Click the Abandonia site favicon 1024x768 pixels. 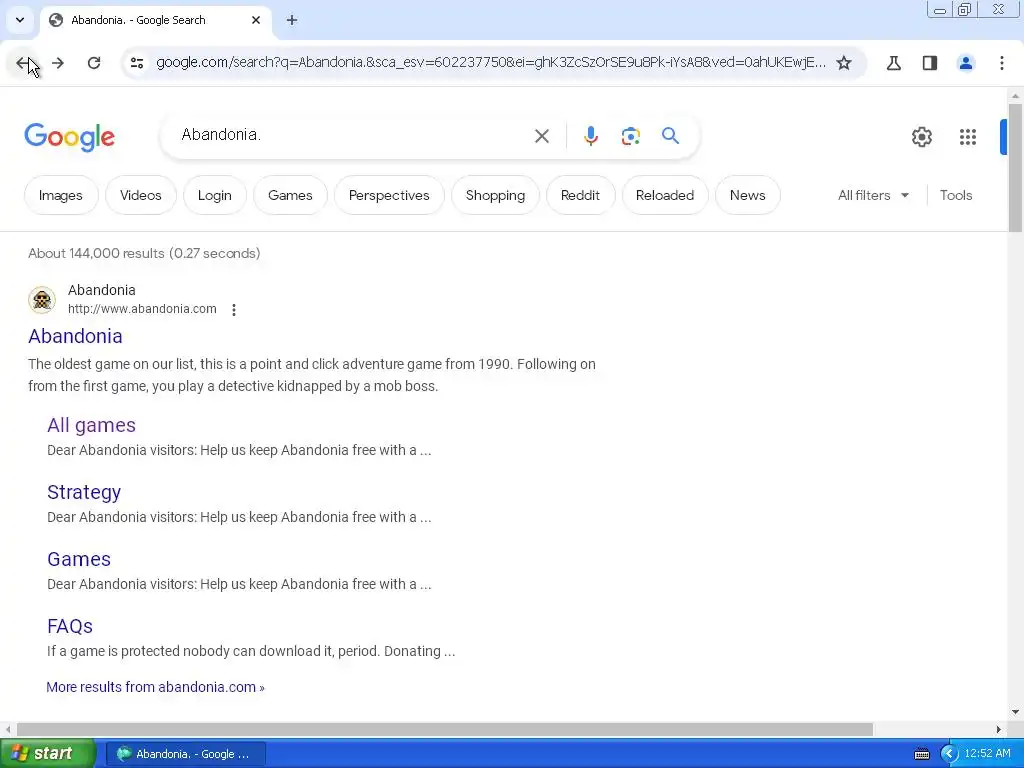[42, 300]
